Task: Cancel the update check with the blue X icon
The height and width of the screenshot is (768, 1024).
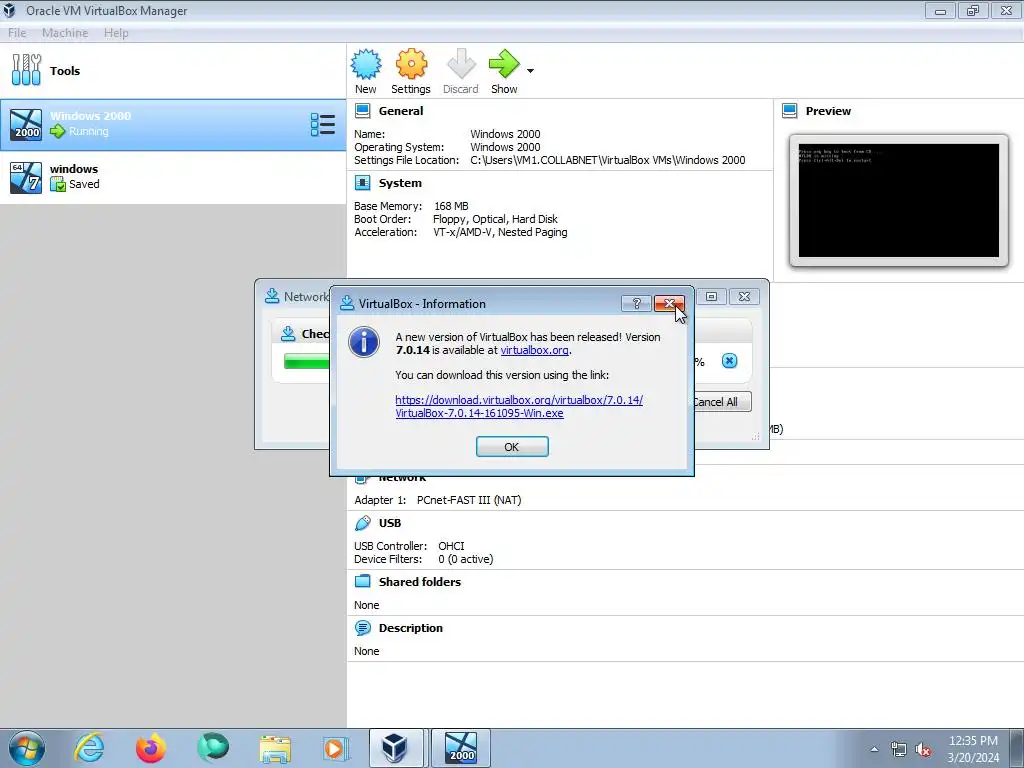Action: tap(729, 360)
